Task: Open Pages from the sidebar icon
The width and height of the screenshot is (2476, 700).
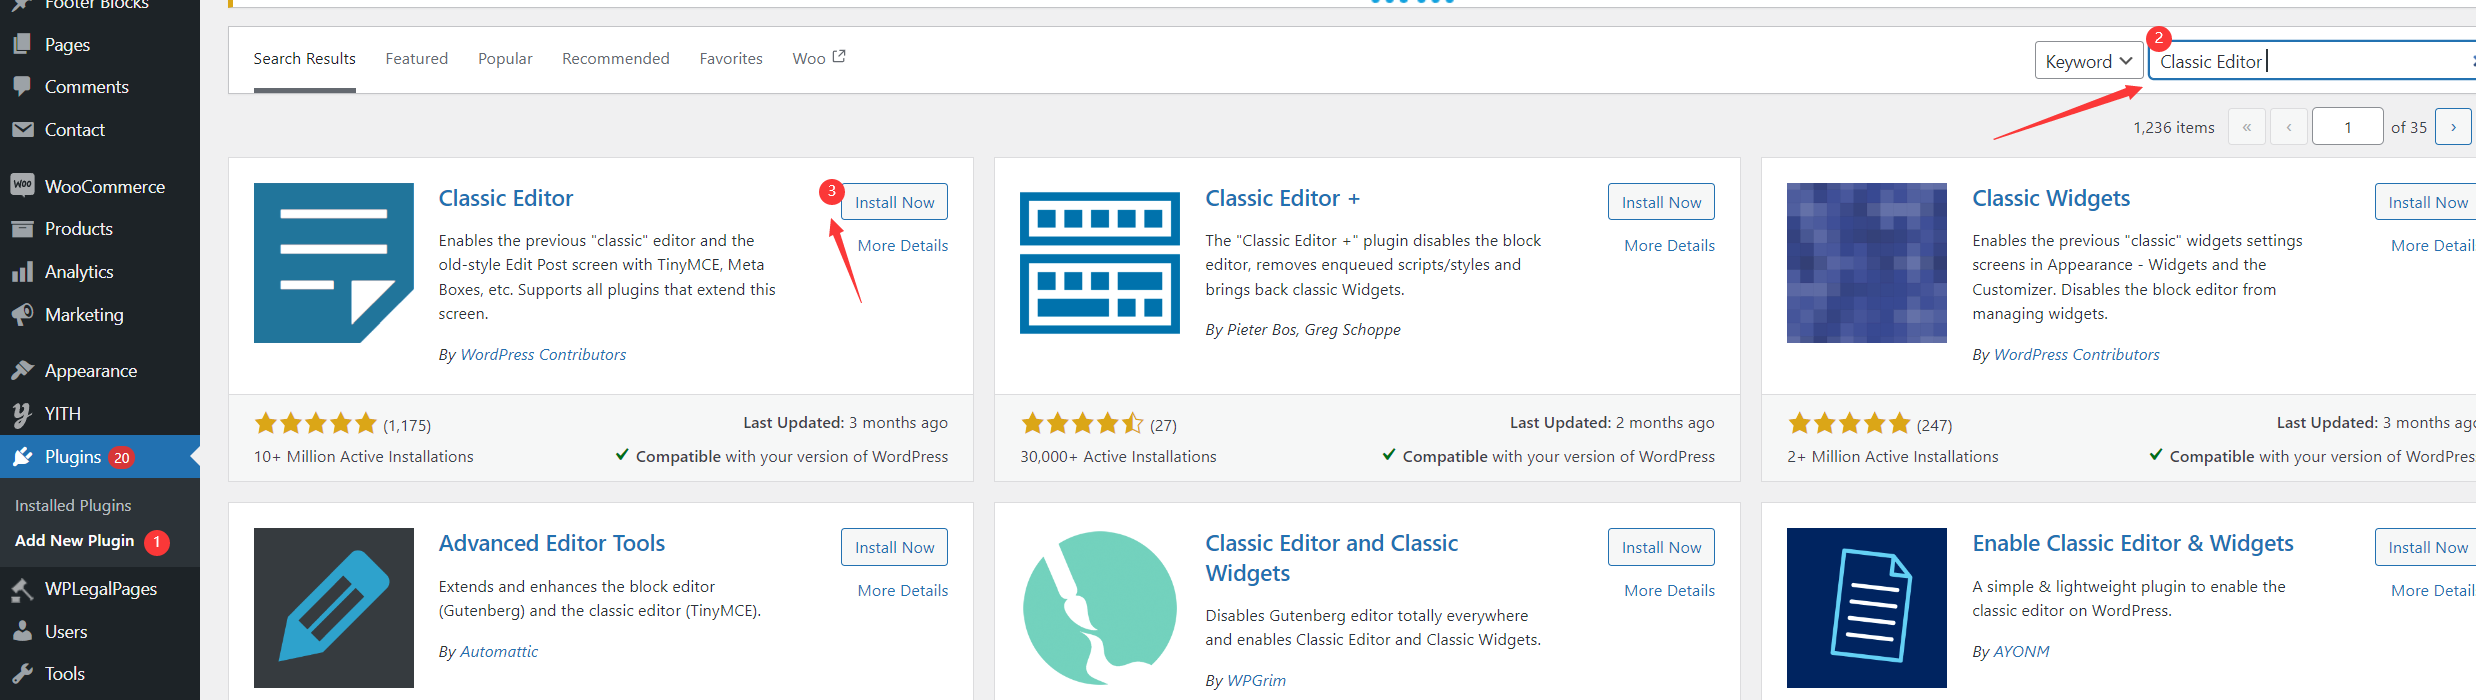Action: (22, 44)
